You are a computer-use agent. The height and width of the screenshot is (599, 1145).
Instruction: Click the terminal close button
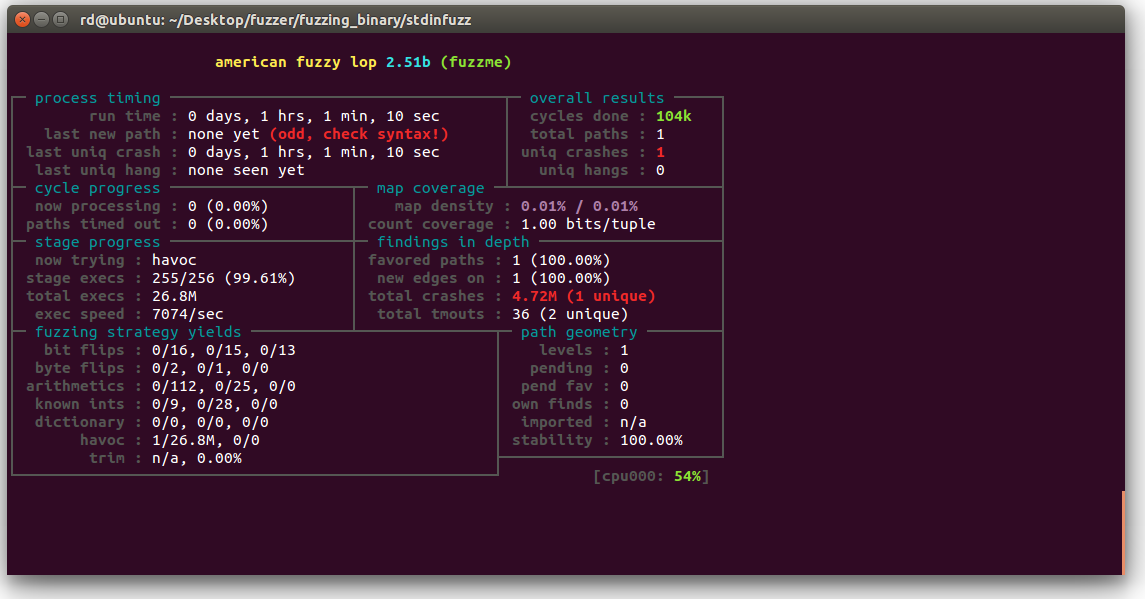(23, 20)
